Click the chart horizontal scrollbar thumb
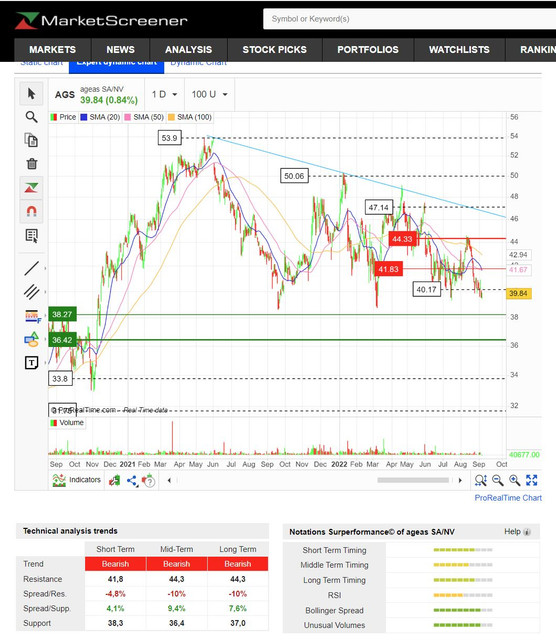Screen dimensions: 556x640 tap(413, 480)
